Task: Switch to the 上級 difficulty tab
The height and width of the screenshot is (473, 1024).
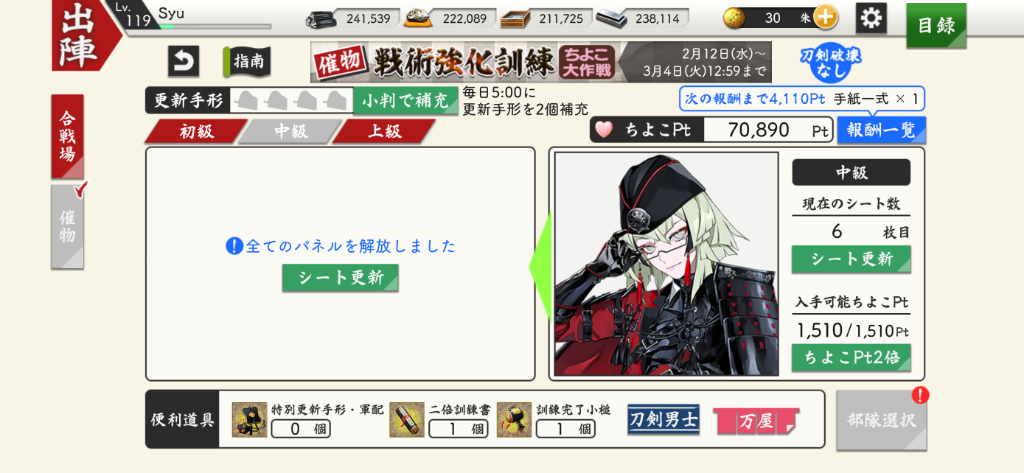Action: click(384, 131)
